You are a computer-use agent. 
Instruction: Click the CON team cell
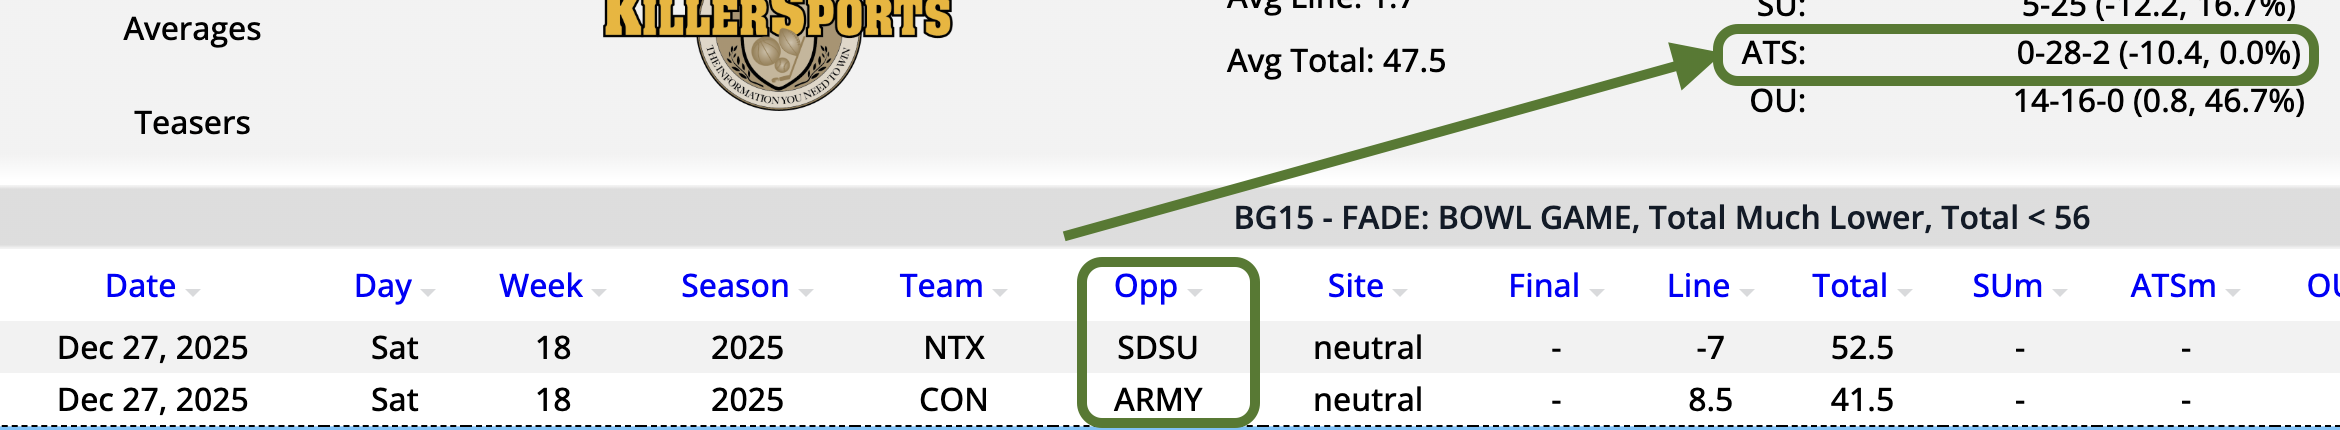953,399
